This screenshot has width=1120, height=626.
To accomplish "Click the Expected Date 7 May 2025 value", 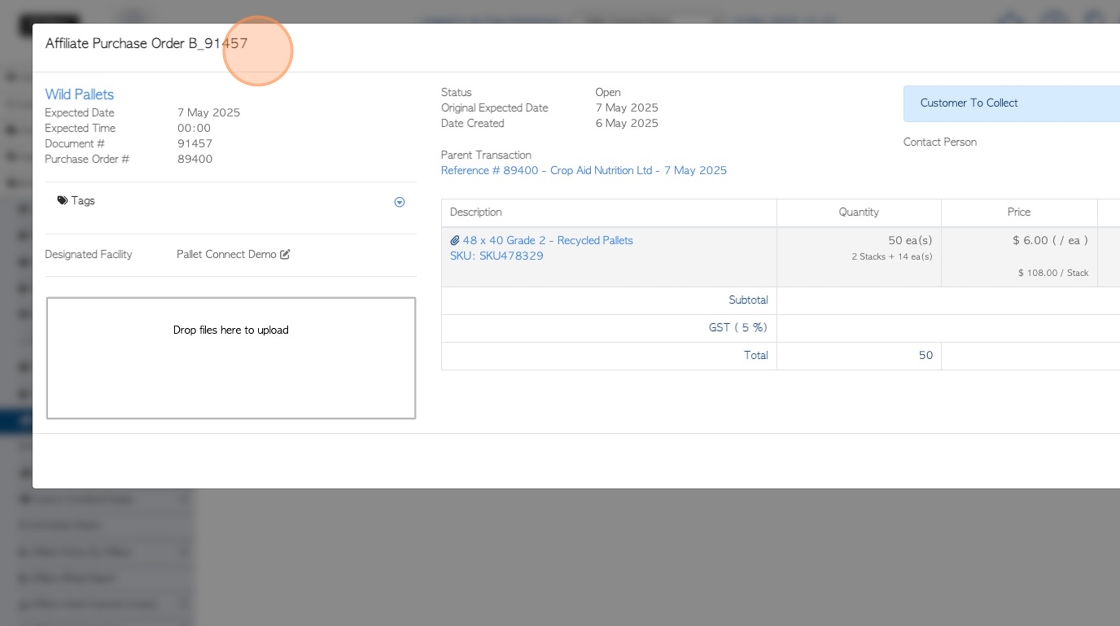I will (209, 113).
